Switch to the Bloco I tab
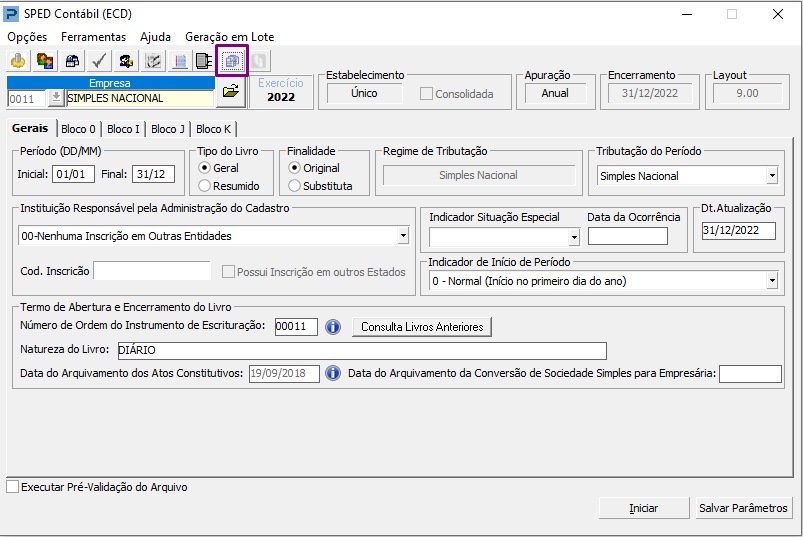The image size is (803, 537). tap(123, 129)
